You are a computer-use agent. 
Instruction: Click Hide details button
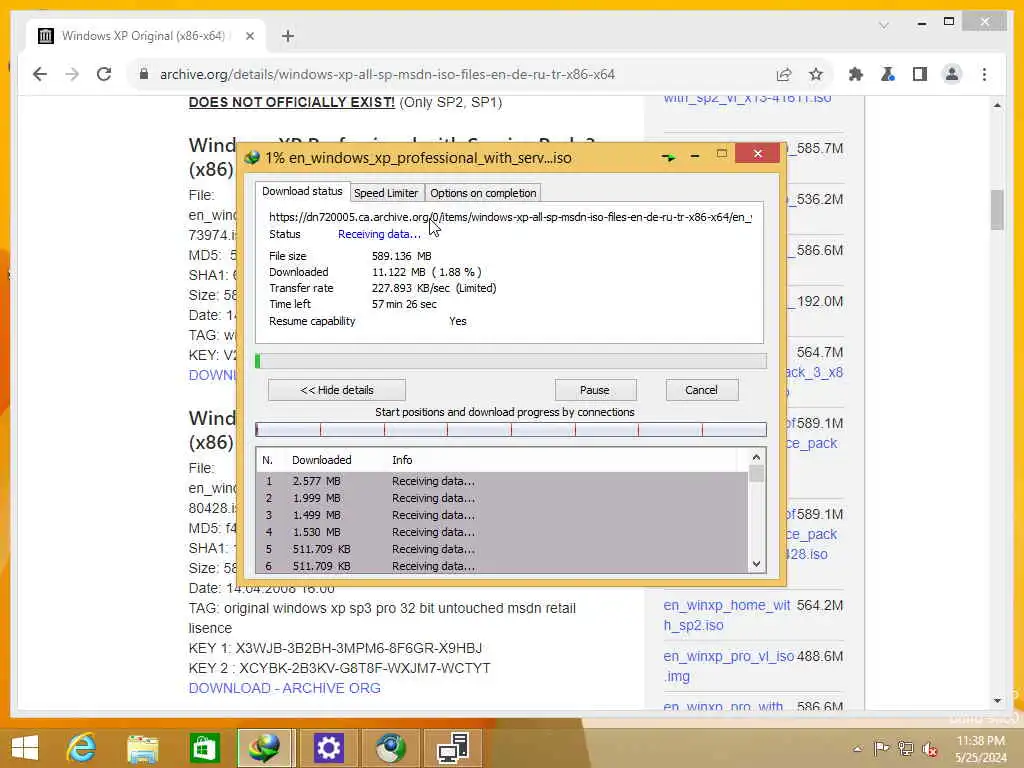(337, 390)
